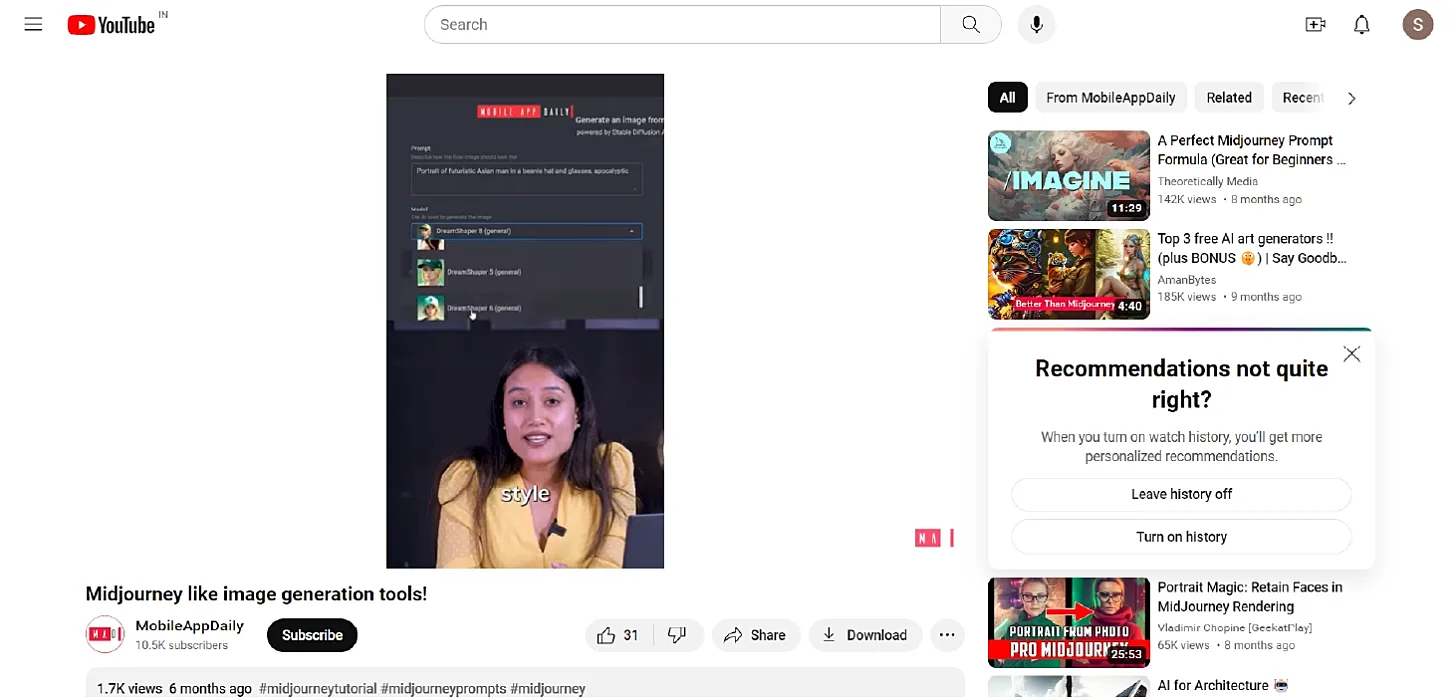The height and width of the screenshot is (700, 1455).
Task: Open MobileAppDaily channel avatar
Action: coord(105,635)
